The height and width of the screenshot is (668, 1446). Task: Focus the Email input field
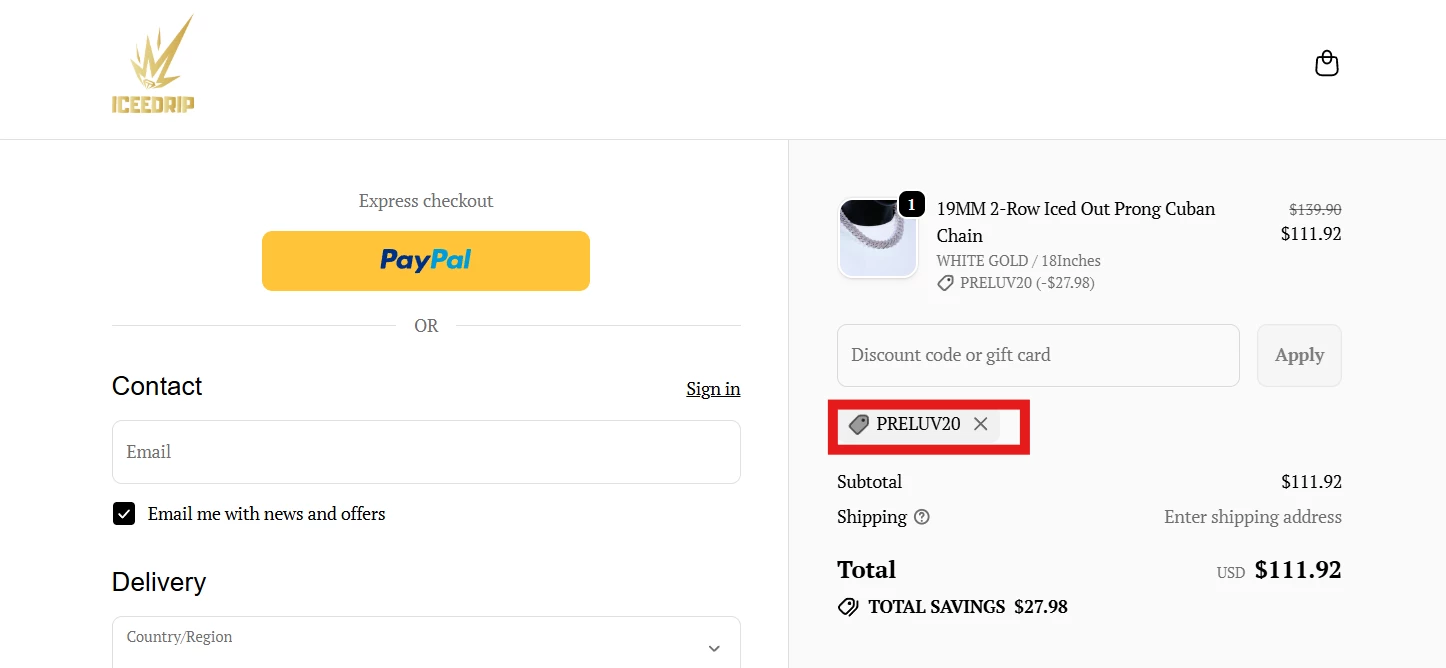[x=426, y=452]
